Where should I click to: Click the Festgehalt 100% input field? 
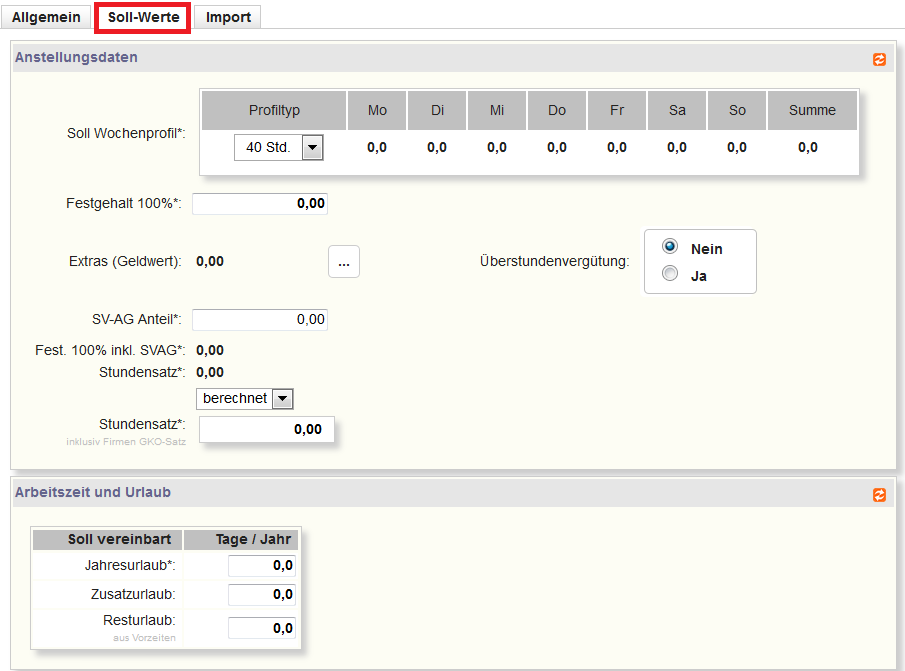click(260, 203)
